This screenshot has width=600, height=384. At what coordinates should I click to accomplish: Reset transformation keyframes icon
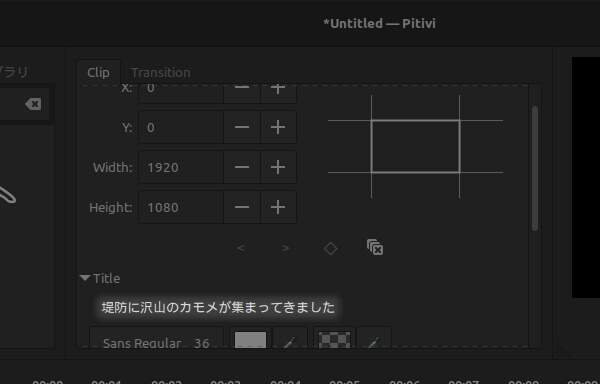[375, 247]
